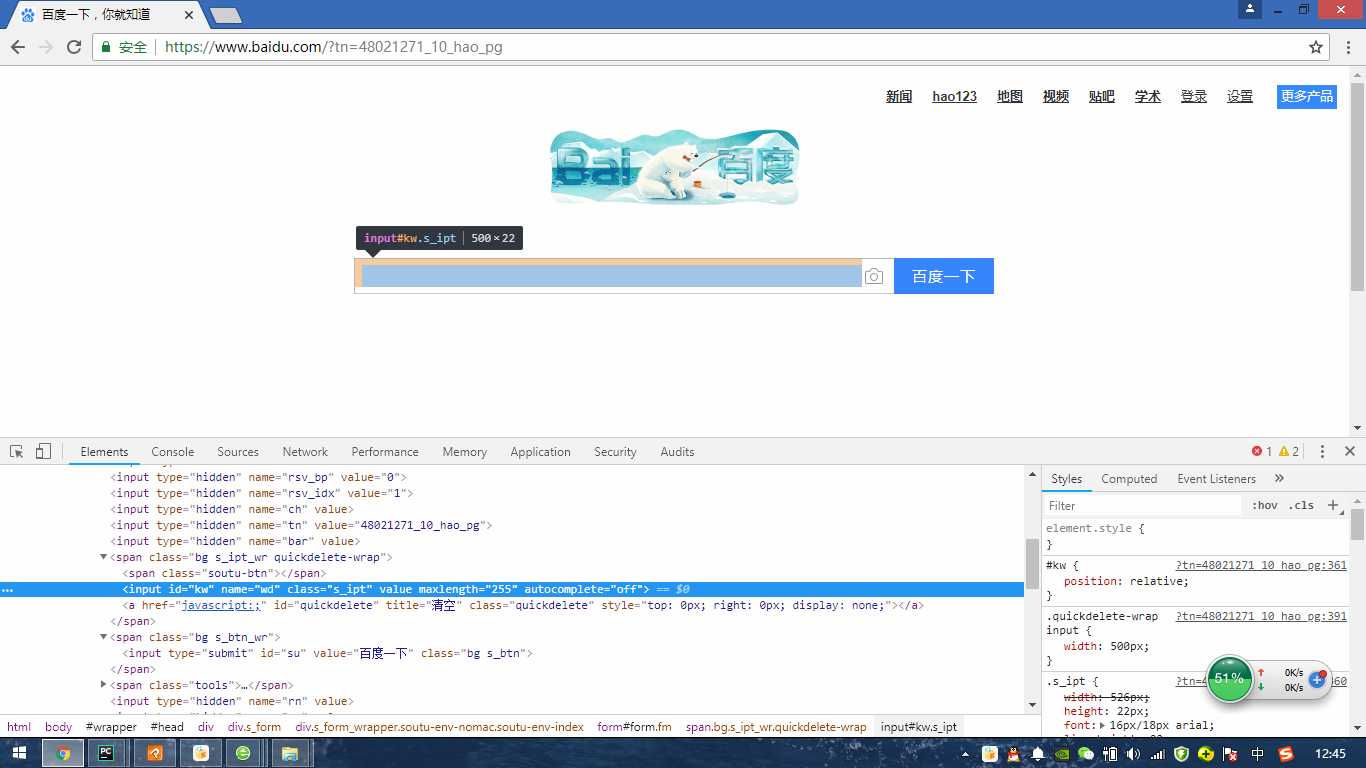Bookmark this page with the star icon
This screenshot has width=1366, height=768.
click(x=1316, y=47)
